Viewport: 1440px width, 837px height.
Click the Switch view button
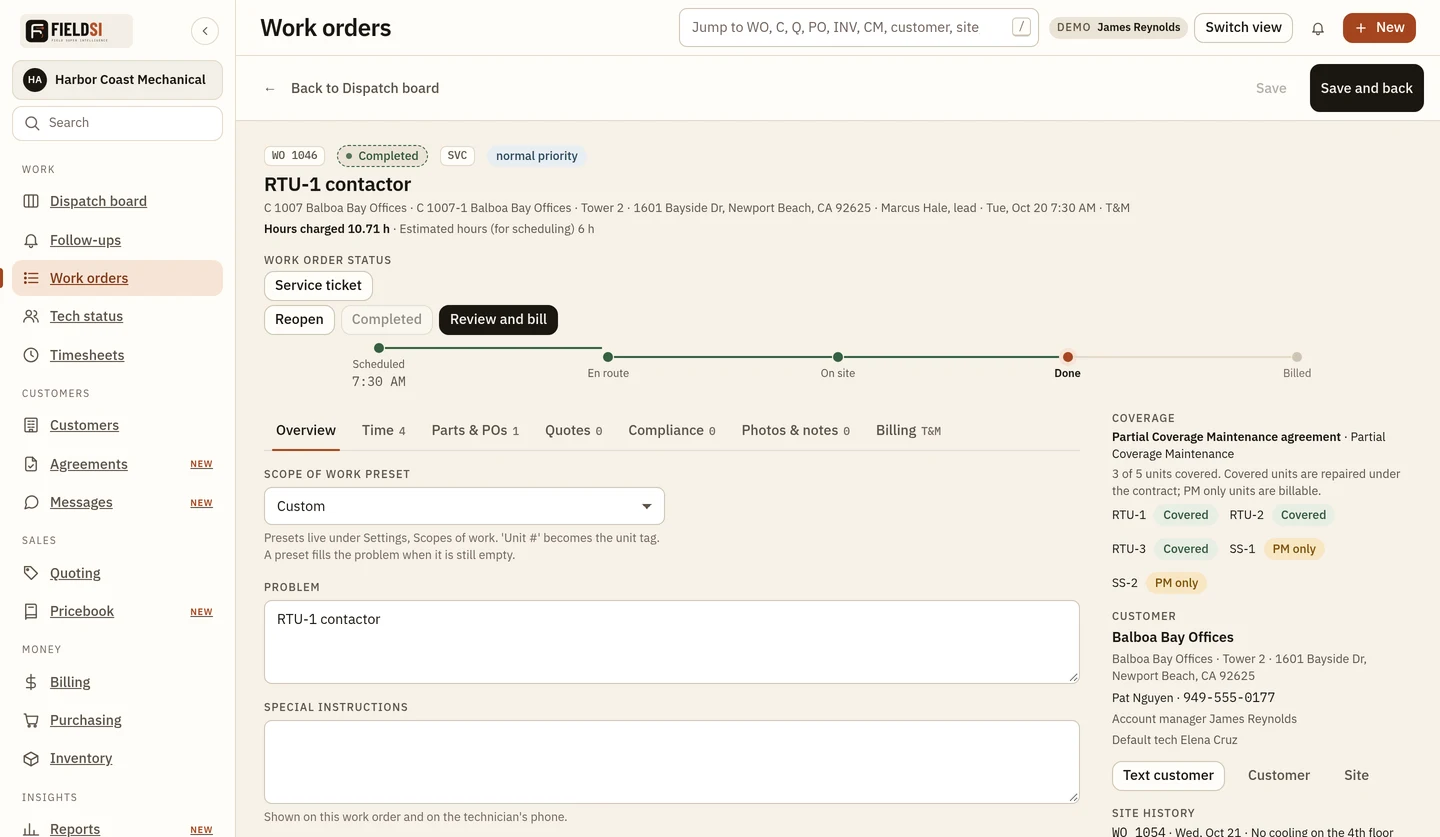[x=1243, y=27]
